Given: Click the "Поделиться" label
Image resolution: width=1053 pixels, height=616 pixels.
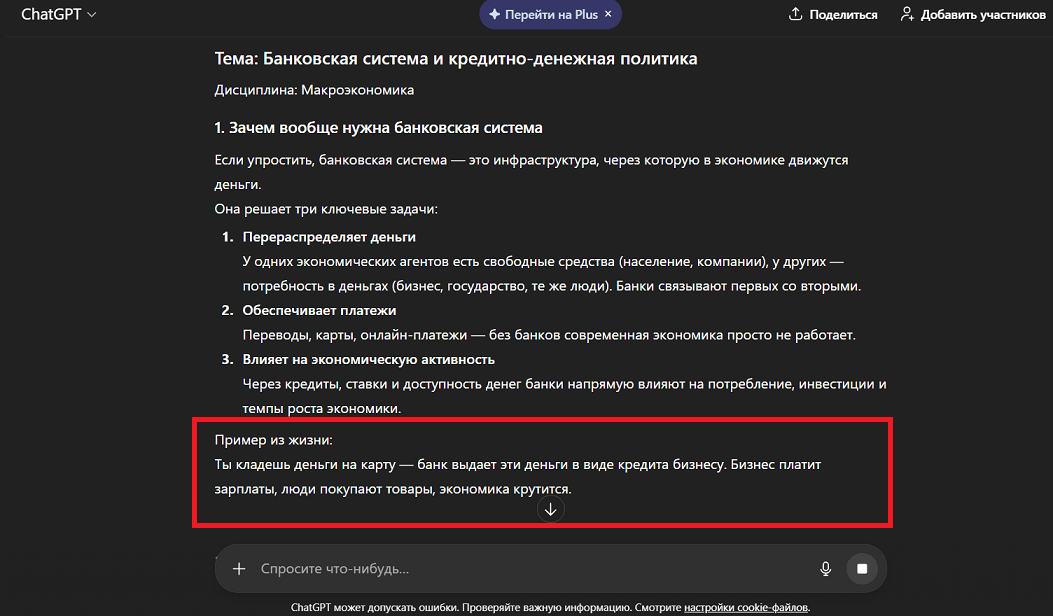Looking at the screenshot, I should (x=843, y=15).
